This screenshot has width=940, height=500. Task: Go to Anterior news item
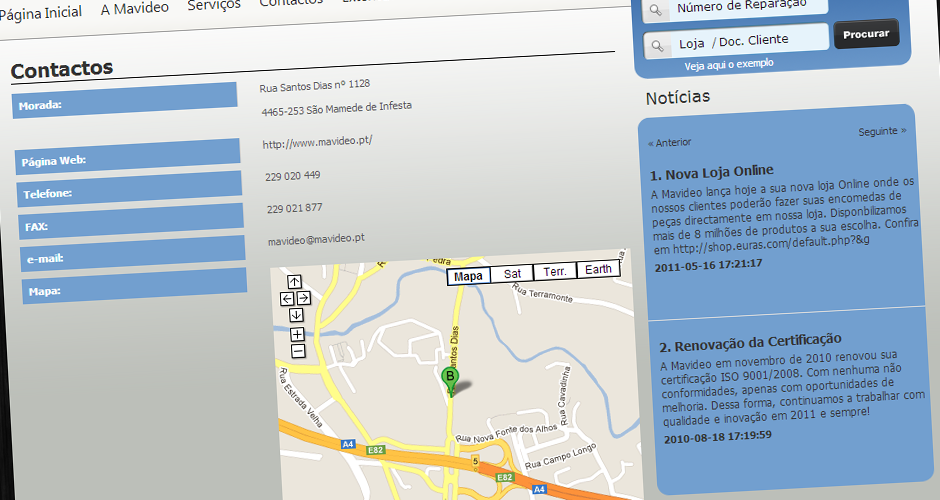[669, 143]
